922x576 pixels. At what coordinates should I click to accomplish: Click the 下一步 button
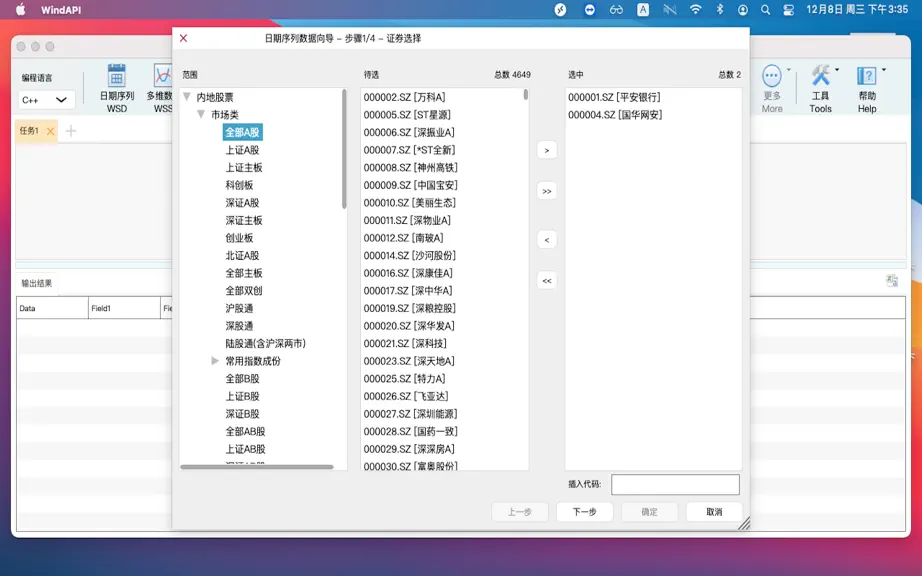(584, 511)
